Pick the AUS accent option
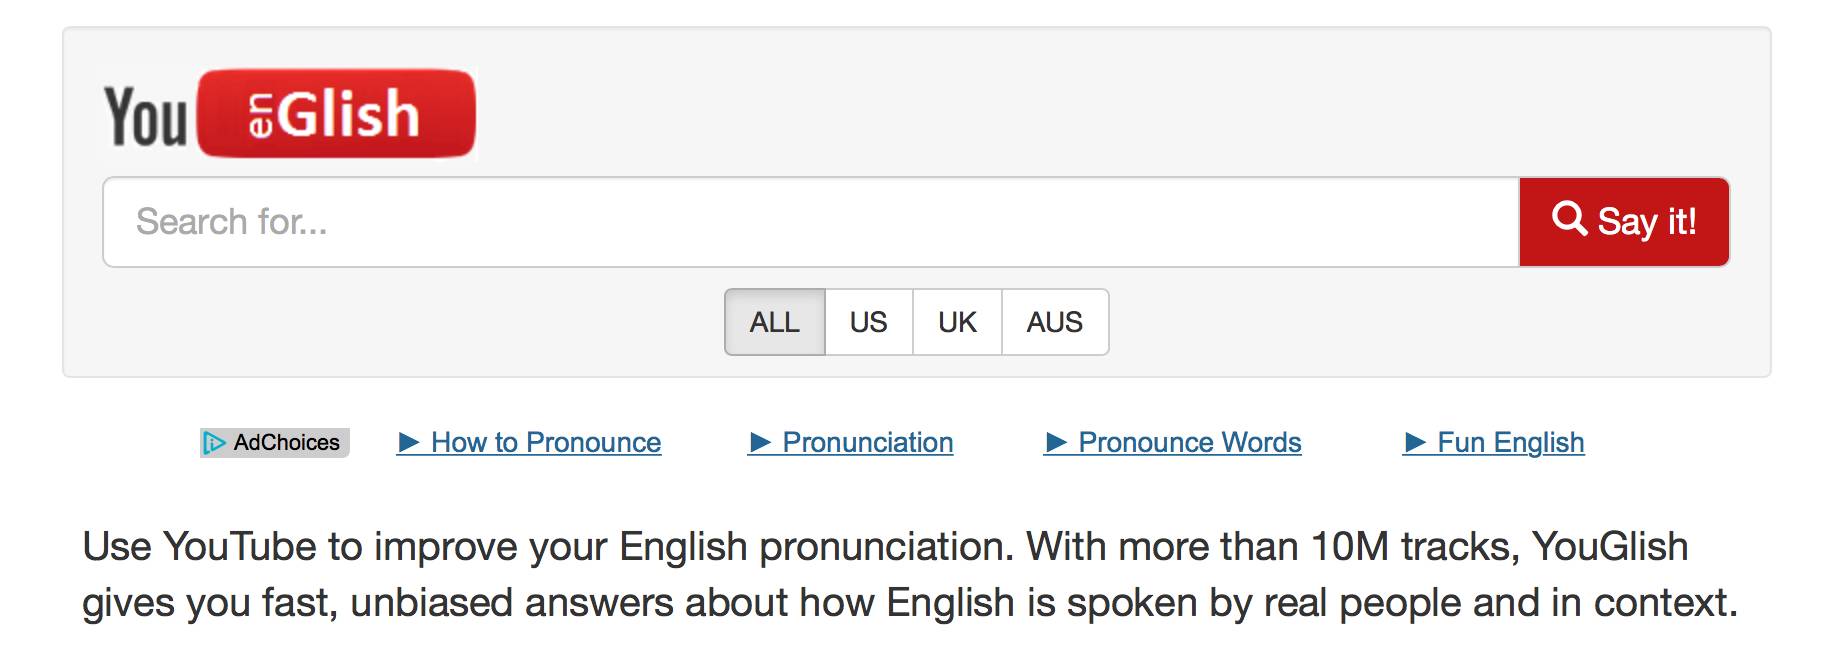Screen dimensions: 1842x652 point(1054,322)
